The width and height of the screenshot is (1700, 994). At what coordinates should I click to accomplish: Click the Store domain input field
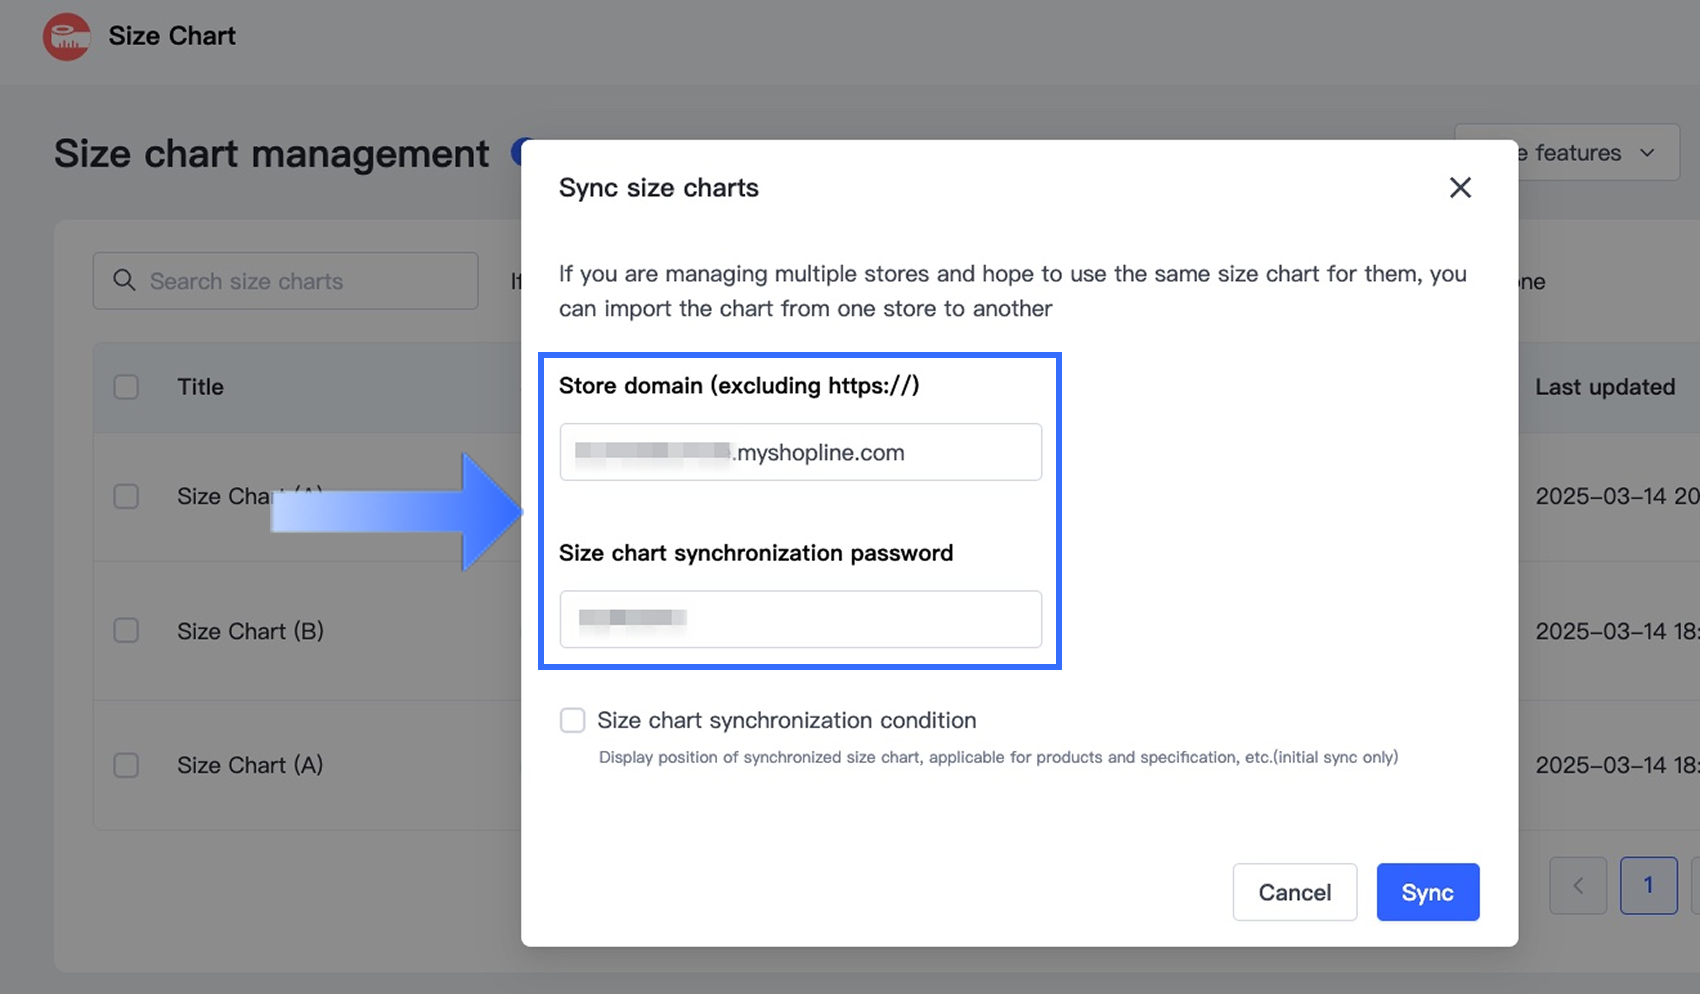tap(800, 452)
